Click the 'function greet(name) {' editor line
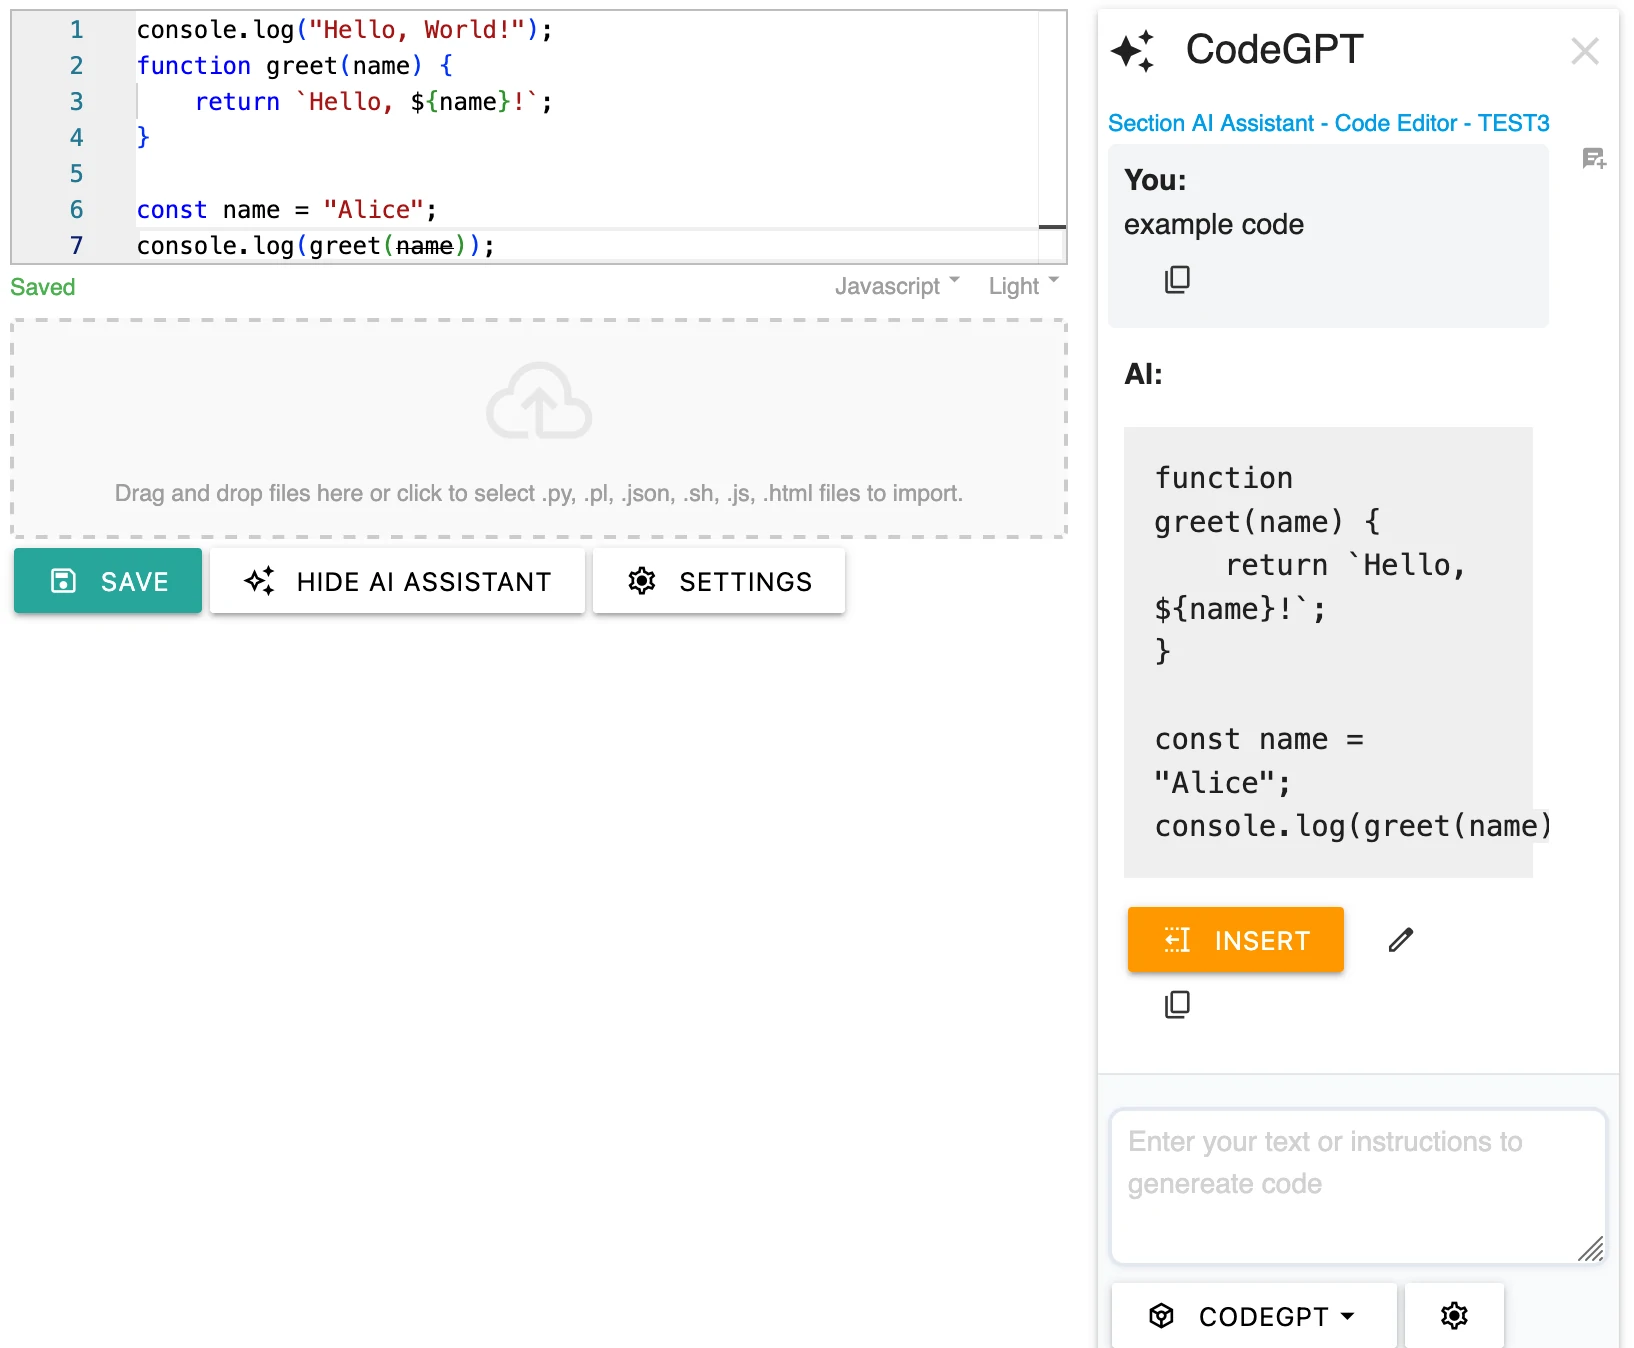This screenshot has height=1348, width=1634. click(295, 66)
